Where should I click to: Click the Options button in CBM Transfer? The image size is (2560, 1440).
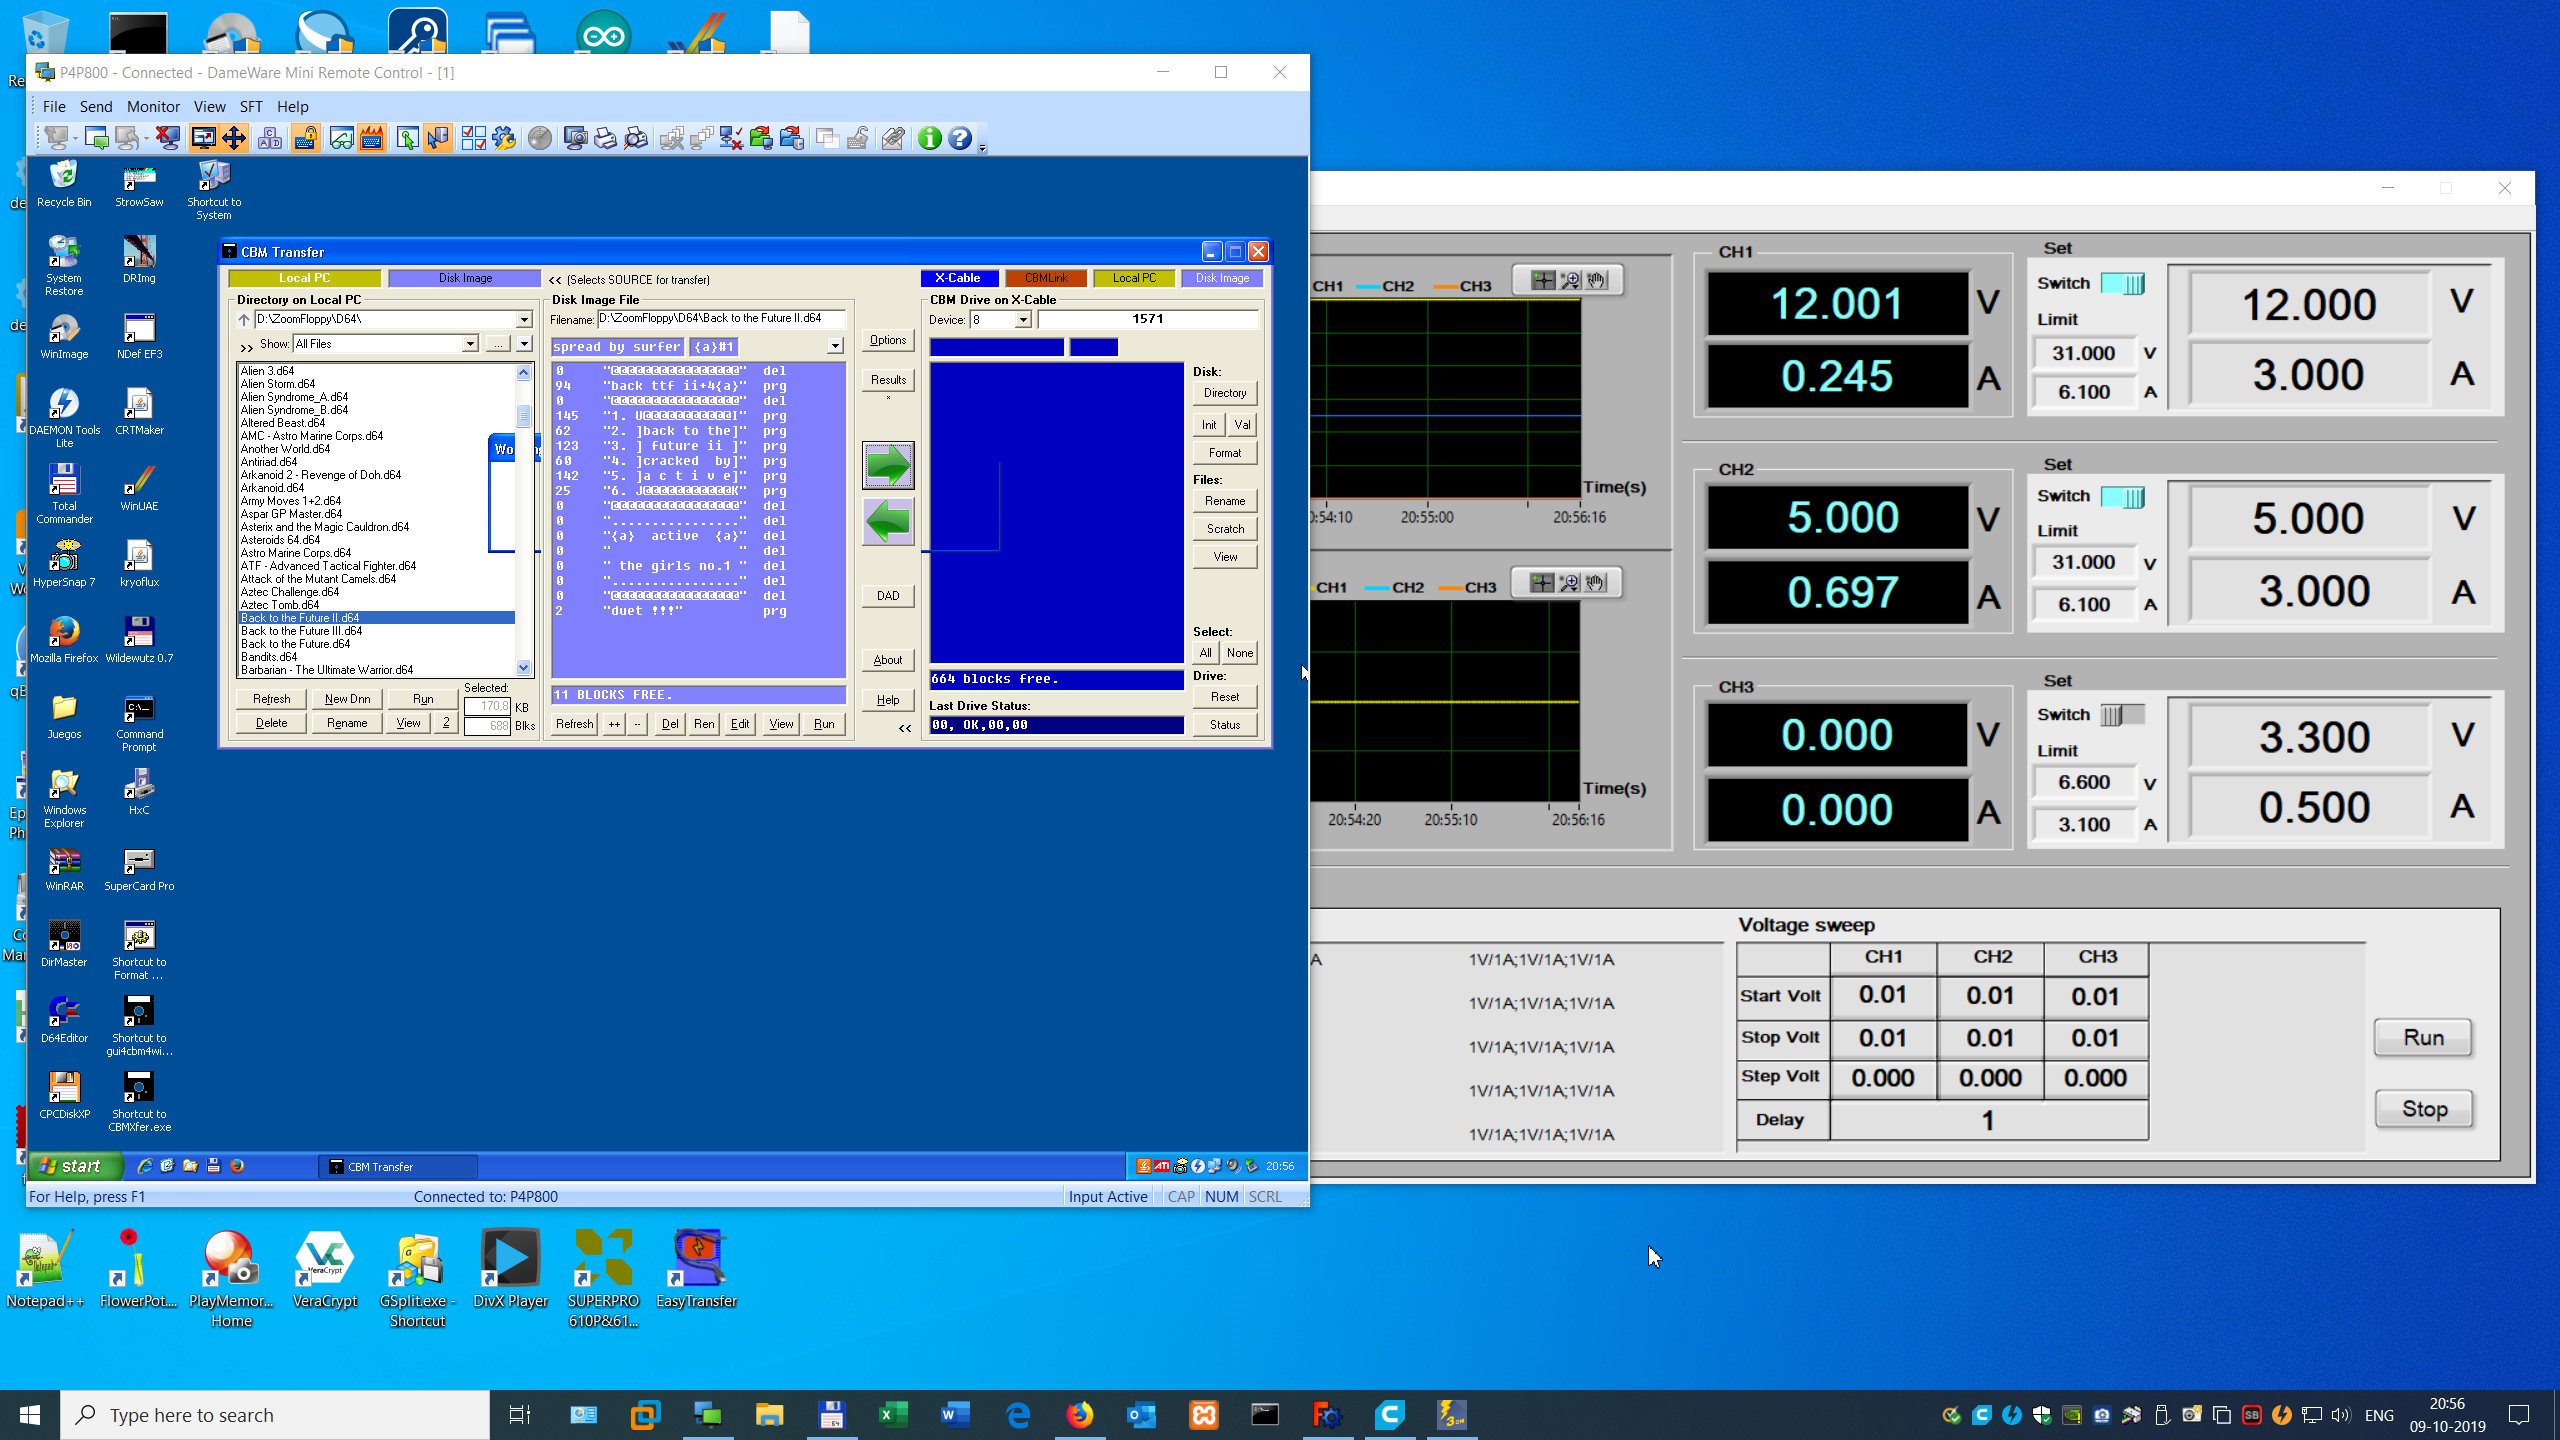pyautogui.click(x=888, y=340)
